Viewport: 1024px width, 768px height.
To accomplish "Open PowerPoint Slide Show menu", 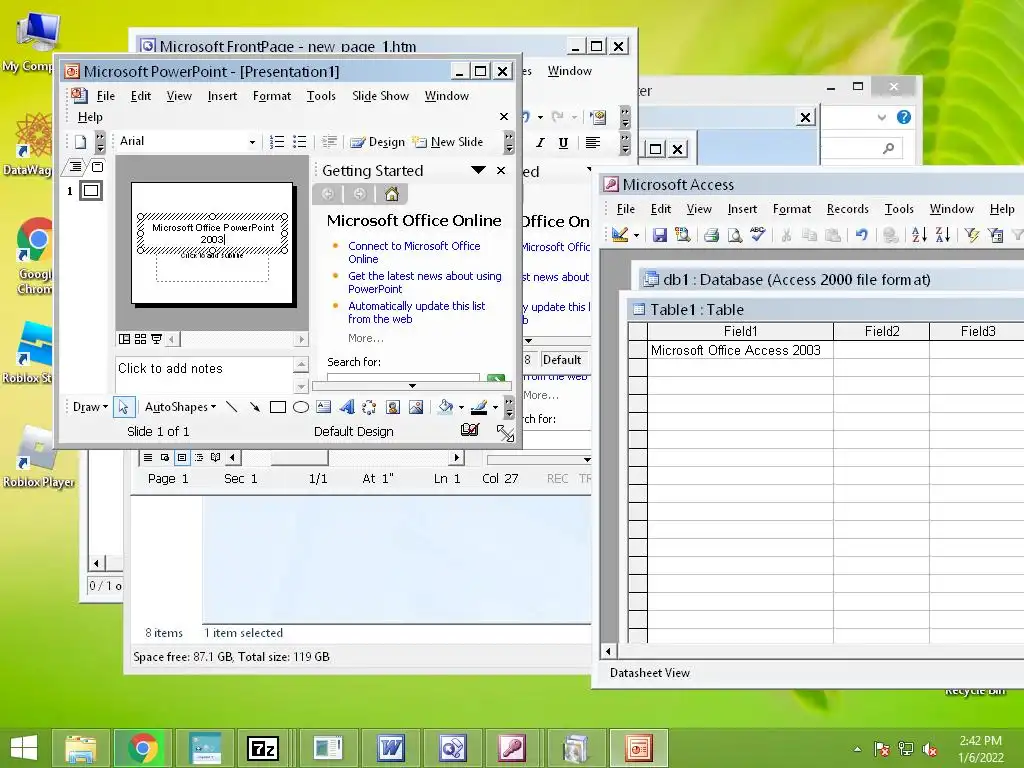I will (x=380, y=96).
